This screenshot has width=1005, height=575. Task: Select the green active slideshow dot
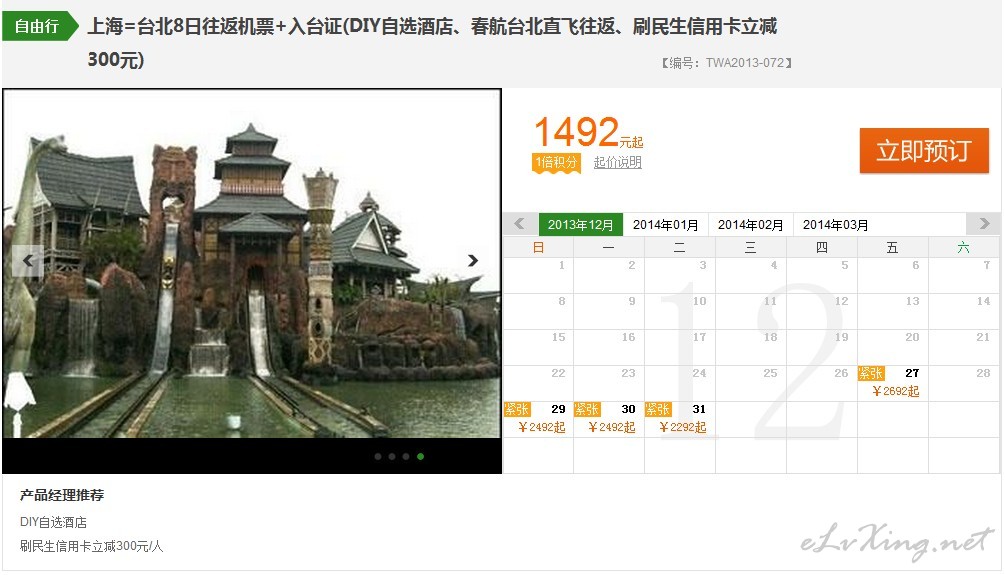click(x=420, y=456)
